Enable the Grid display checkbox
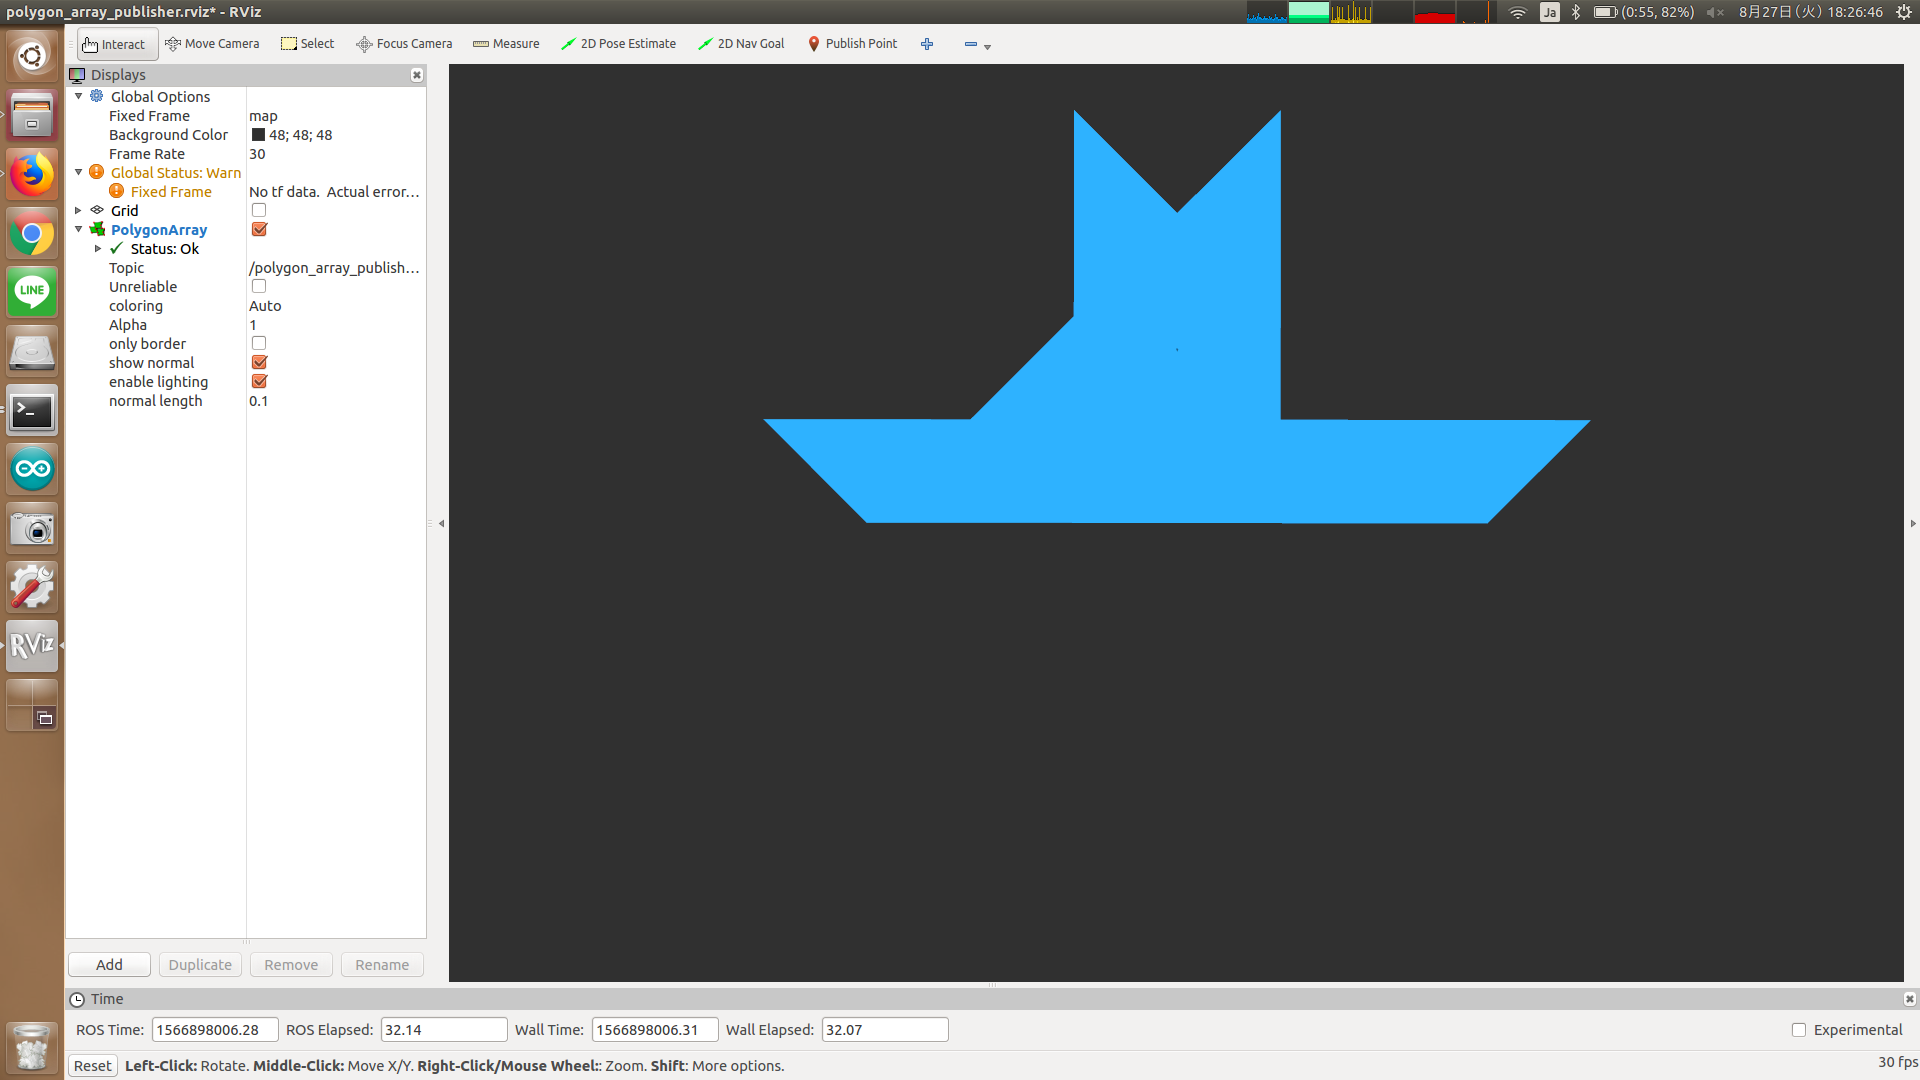This screenshot has width=1920, height=1080. coord(259,211)
